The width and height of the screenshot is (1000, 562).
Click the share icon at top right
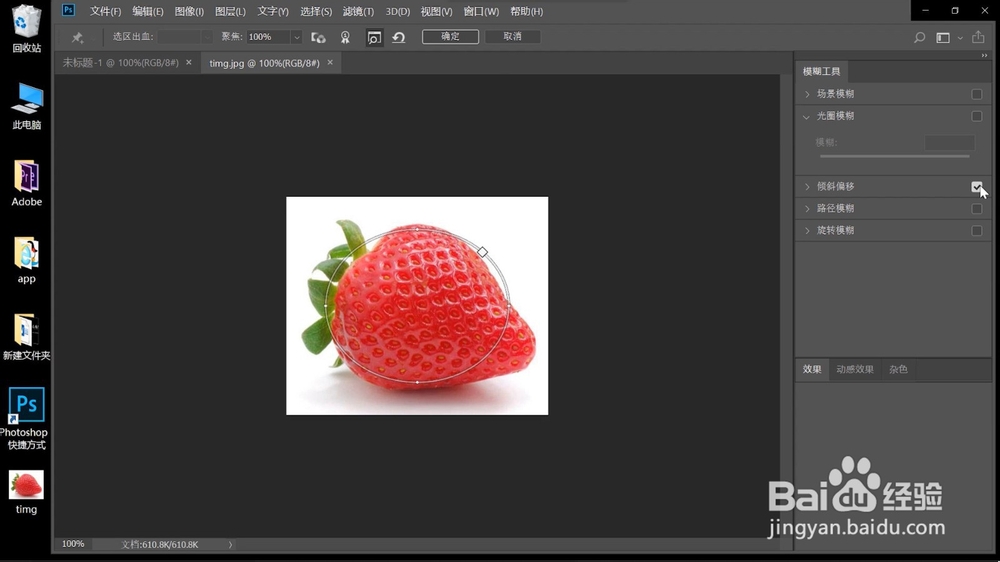click(978, 37)
